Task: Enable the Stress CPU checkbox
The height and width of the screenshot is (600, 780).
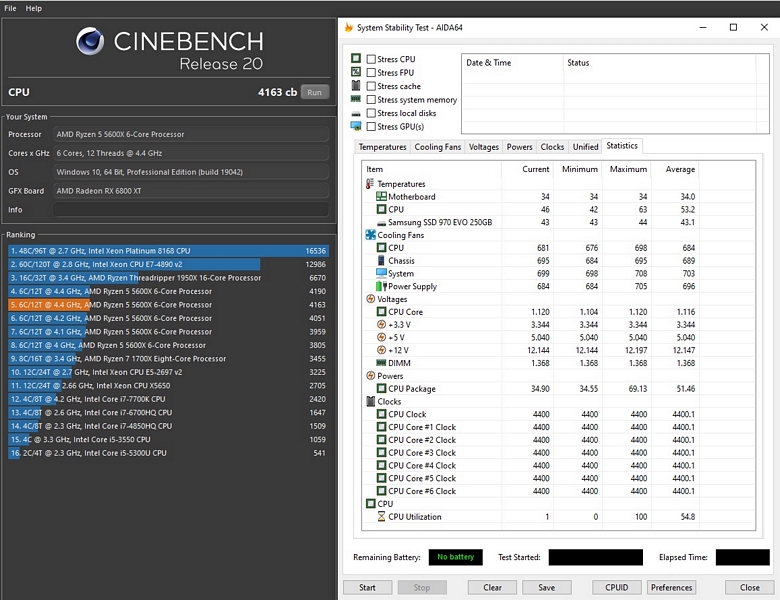Action: point(371,59)
